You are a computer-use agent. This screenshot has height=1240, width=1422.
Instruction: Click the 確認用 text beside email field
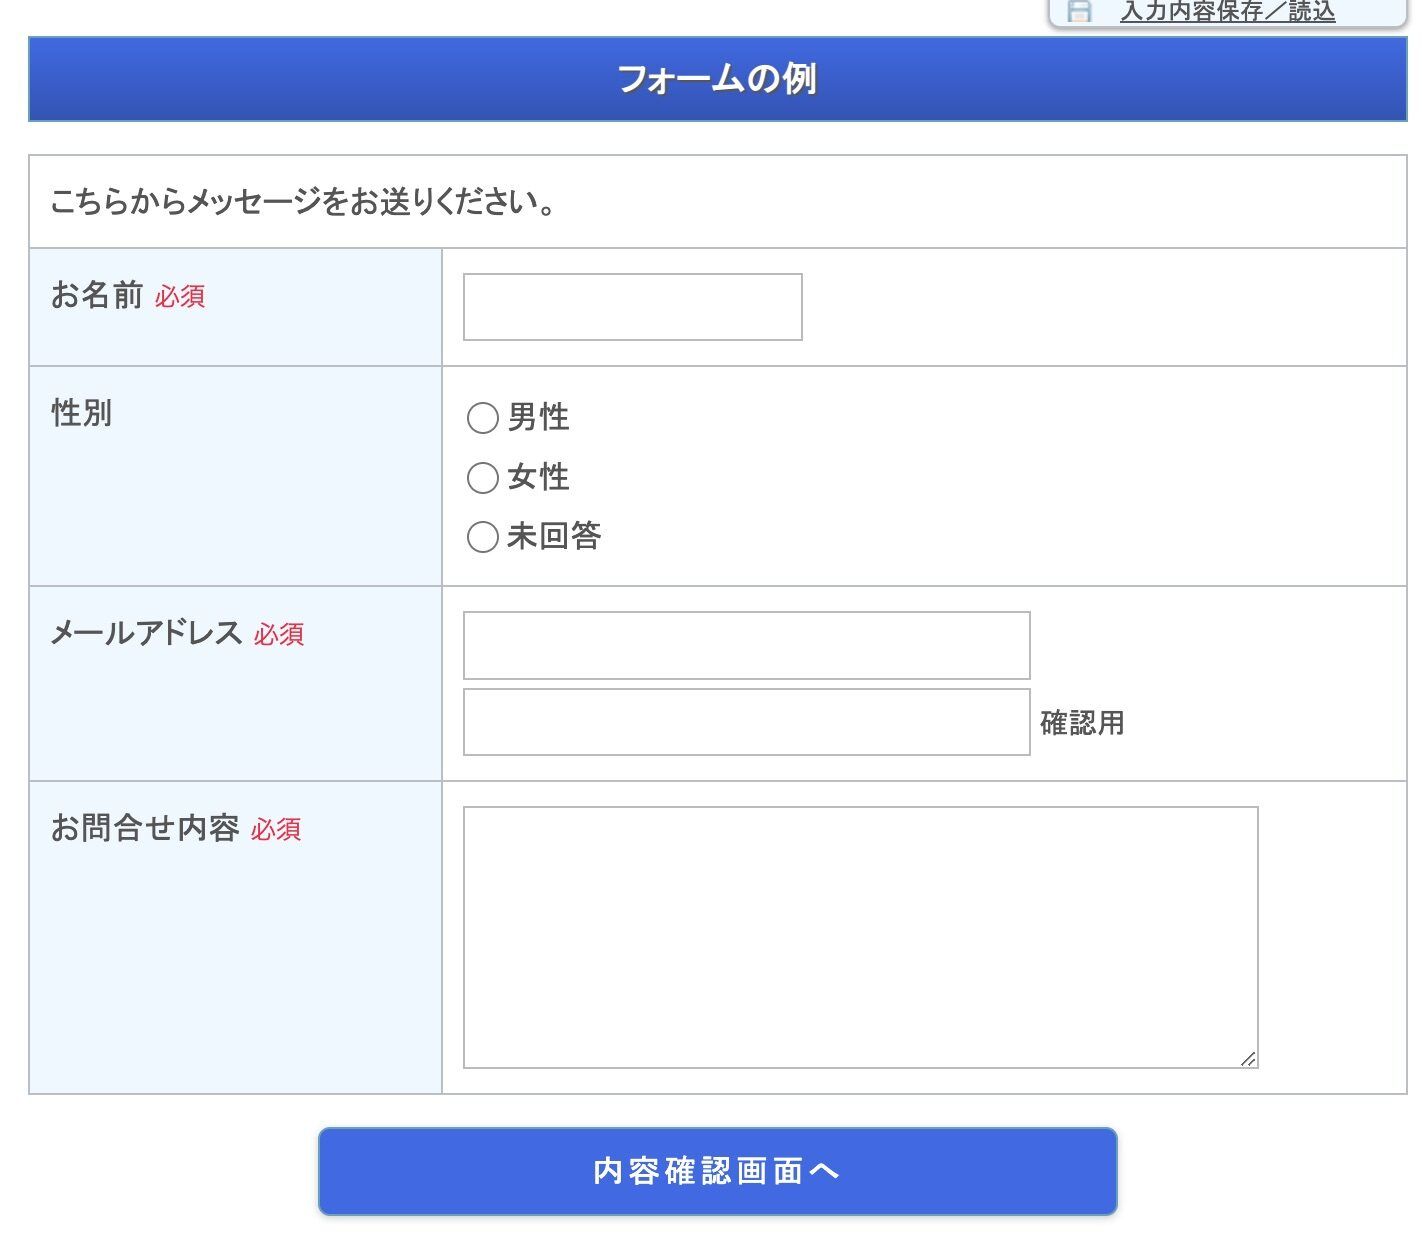click(1082, 723)
